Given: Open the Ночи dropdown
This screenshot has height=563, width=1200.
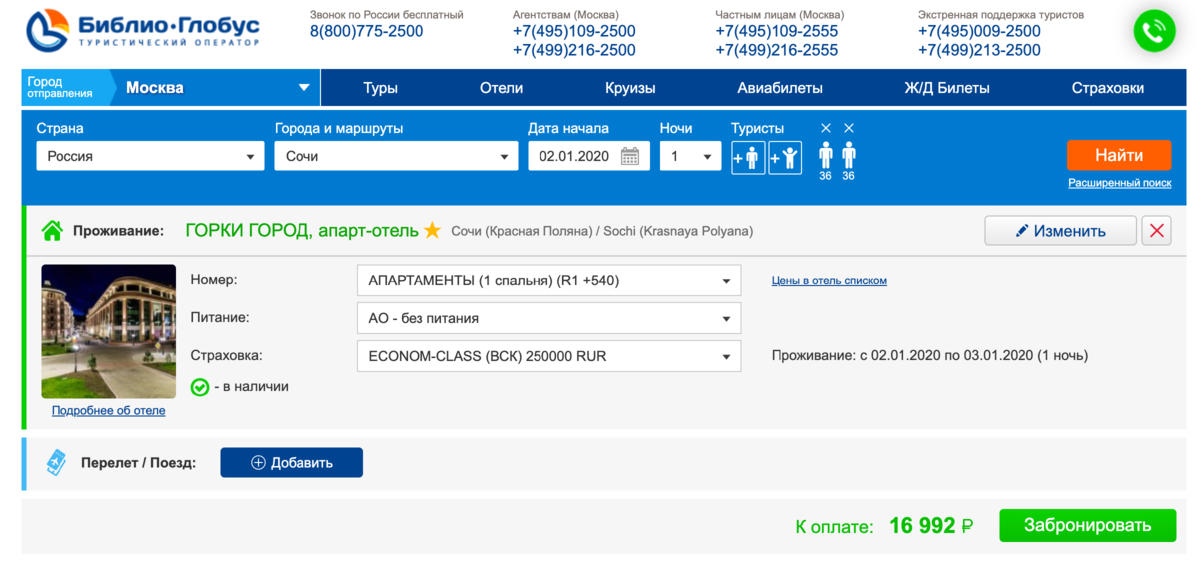Looking at the screenshot, I should point(690,156).
